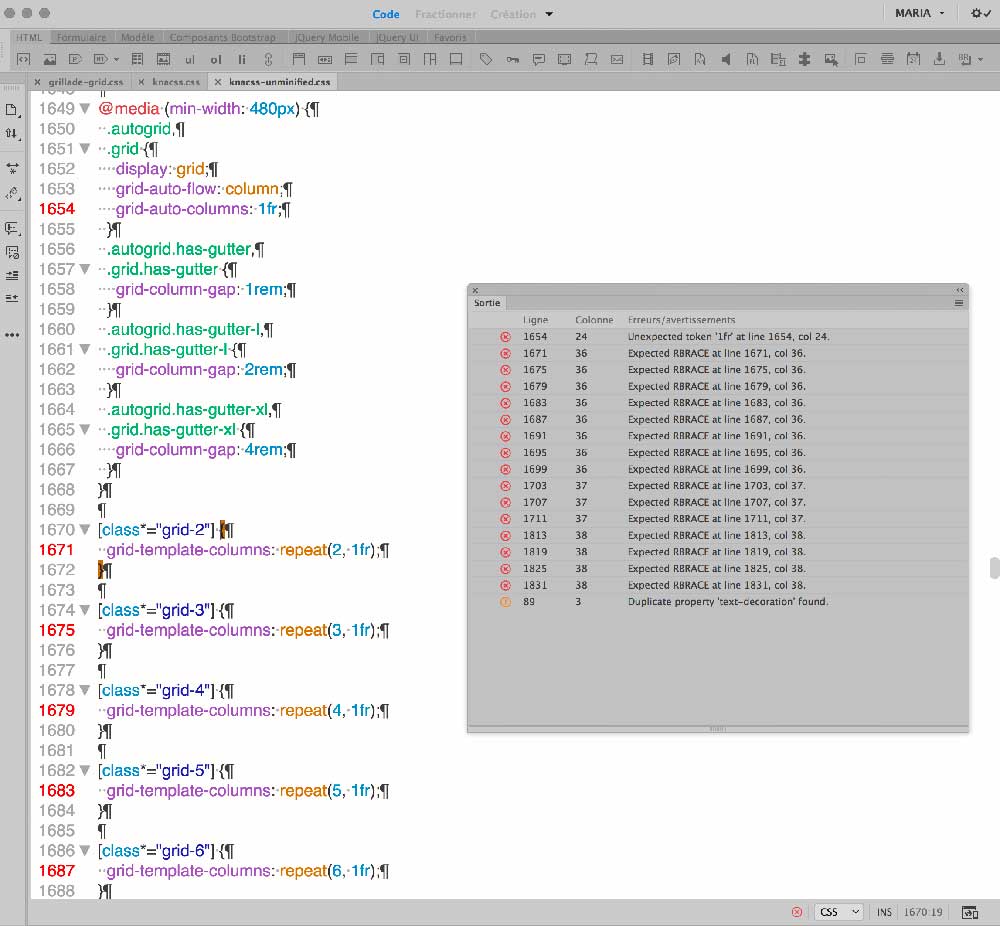
Task: Click the apply comment icon in sidebar
Action: pyautogui.click(x=12, y=228)
